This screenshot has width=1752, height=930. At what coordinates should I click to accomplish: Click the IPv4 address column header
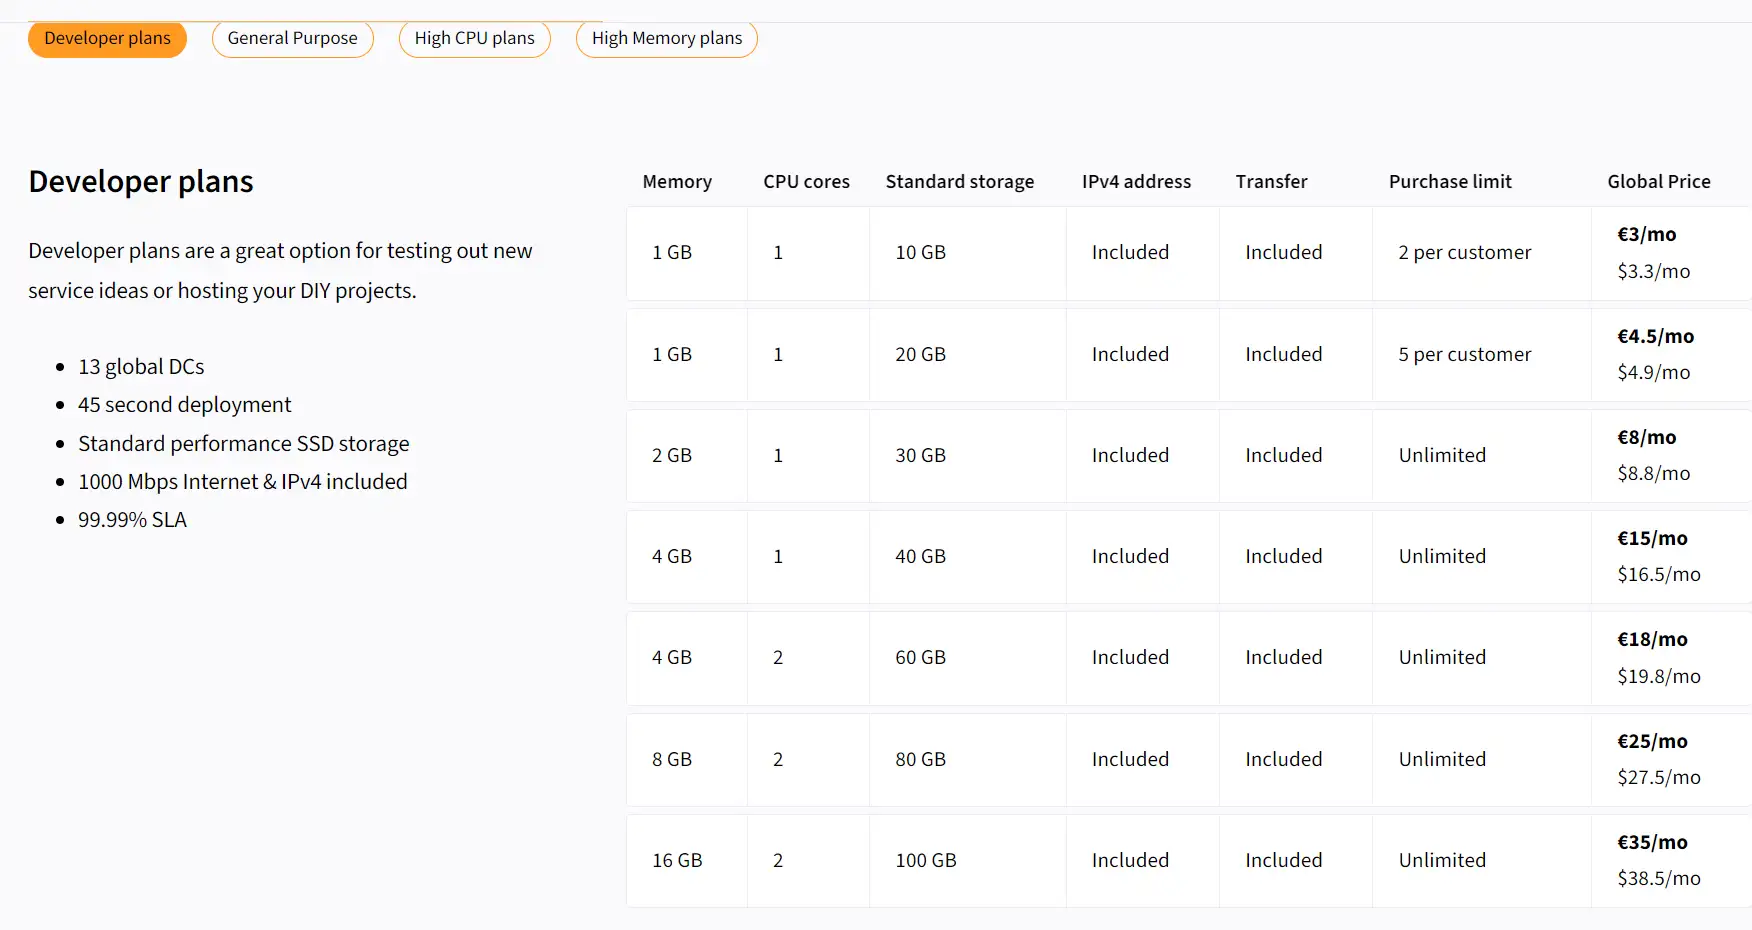click(x=1136, y=182)
